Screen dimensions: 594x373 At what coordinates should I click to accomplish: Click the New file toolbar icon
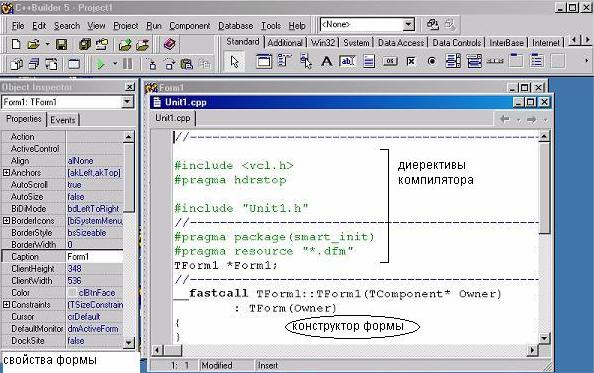(16, 44)
